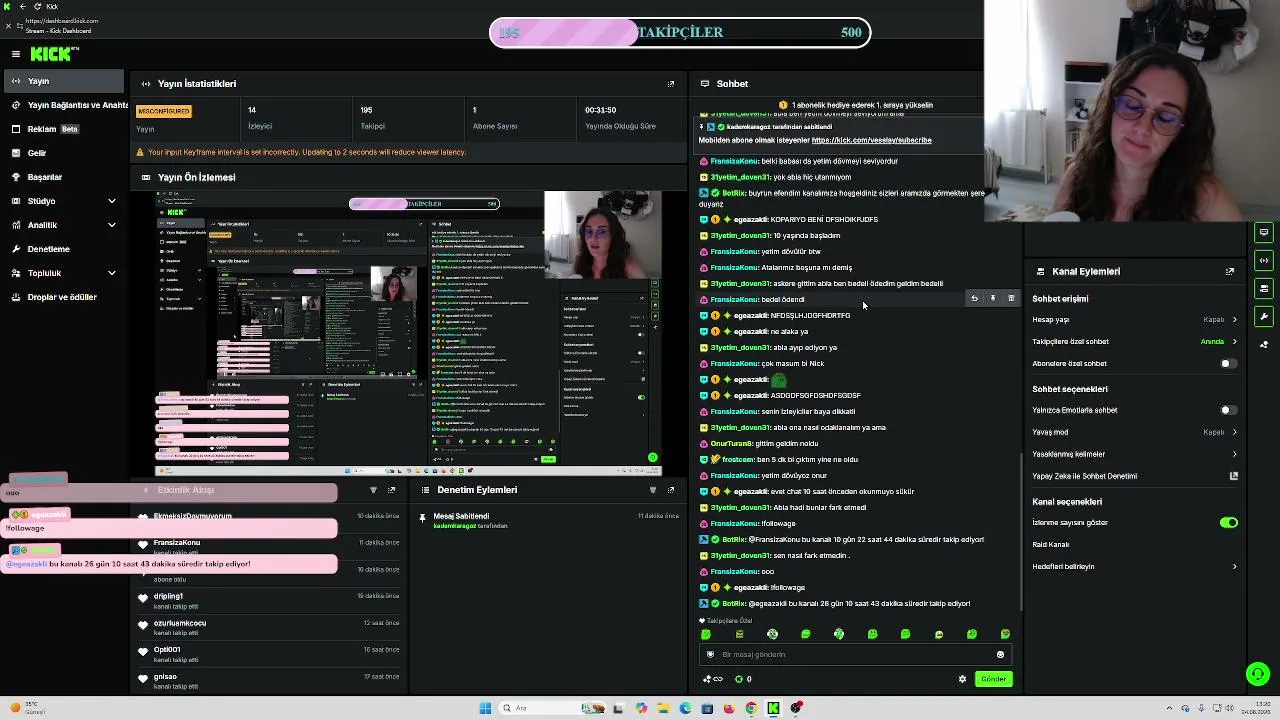The height and width of the screenshot is (720, 1280).
Task: Open Hesap yaşı setting chevron
Action: pyautogui.click(x=1234, y=320)
